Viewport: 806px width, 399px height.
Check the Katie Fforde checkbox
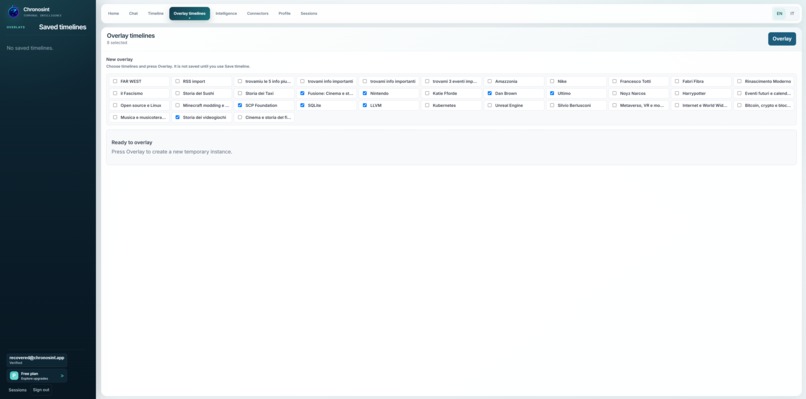[x=427, y=93]
